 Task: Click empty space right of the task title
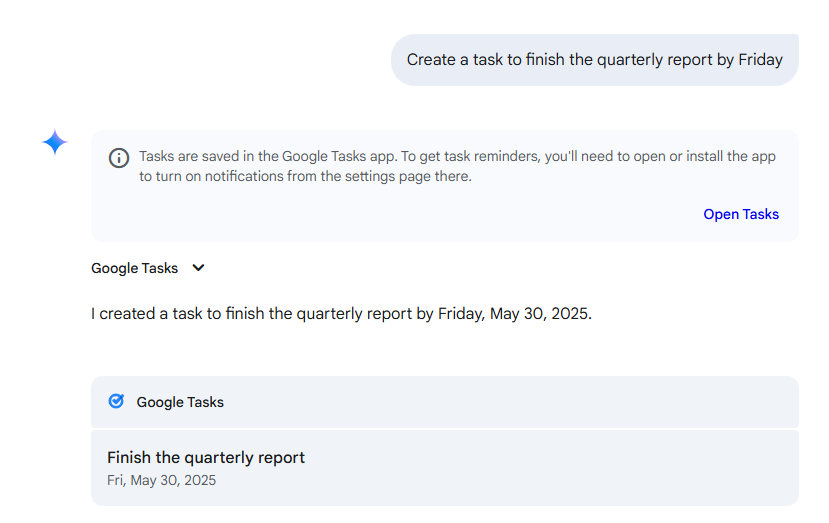[x=550, y=458]
